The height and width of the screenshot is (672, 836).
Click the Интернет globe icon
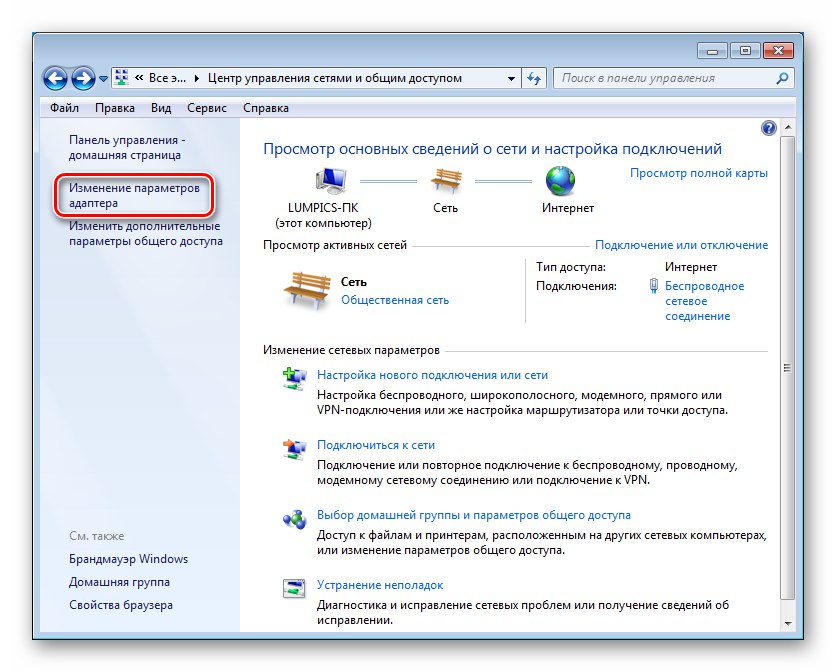tap(560, 180)
